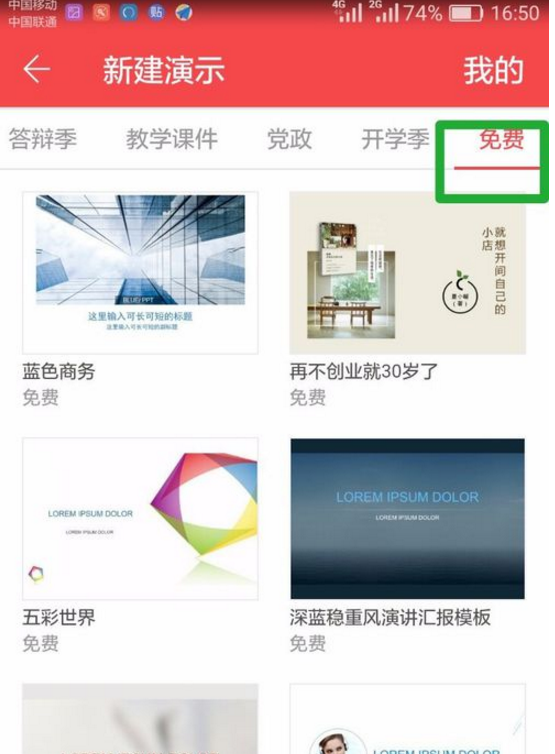Open the 五彩世界 template thumbnail
The image size is (555, 754).
(140, 518)
